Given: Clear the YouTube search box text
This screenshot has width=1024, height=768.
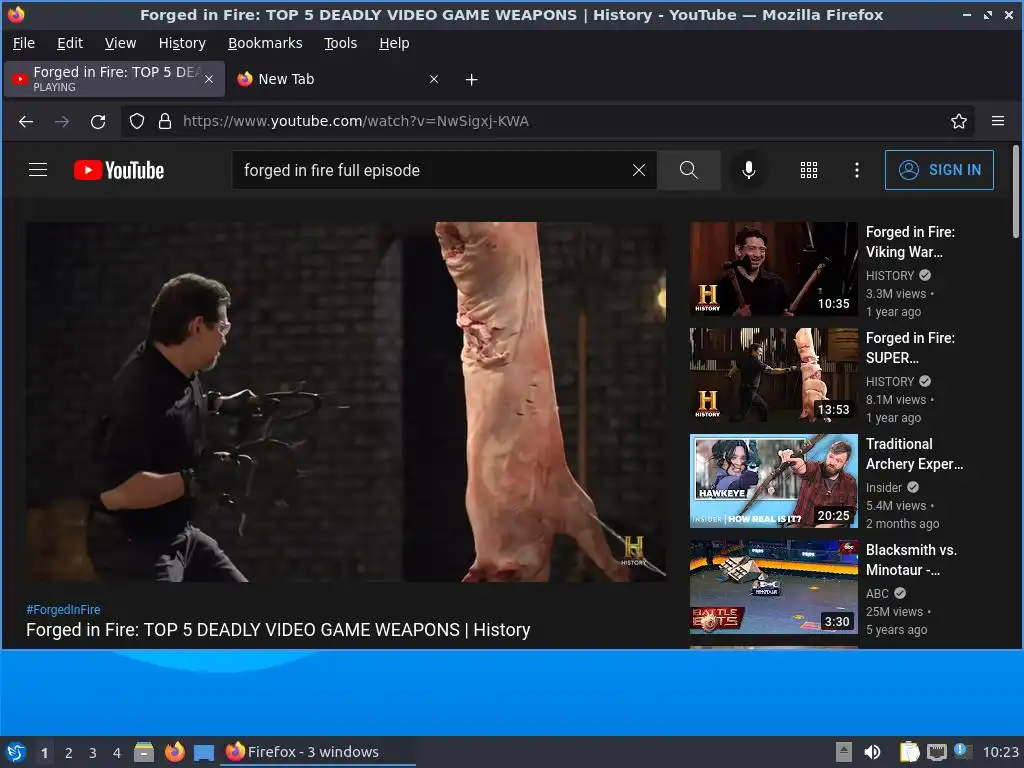Looking at the screenshot, I should 639,170.
